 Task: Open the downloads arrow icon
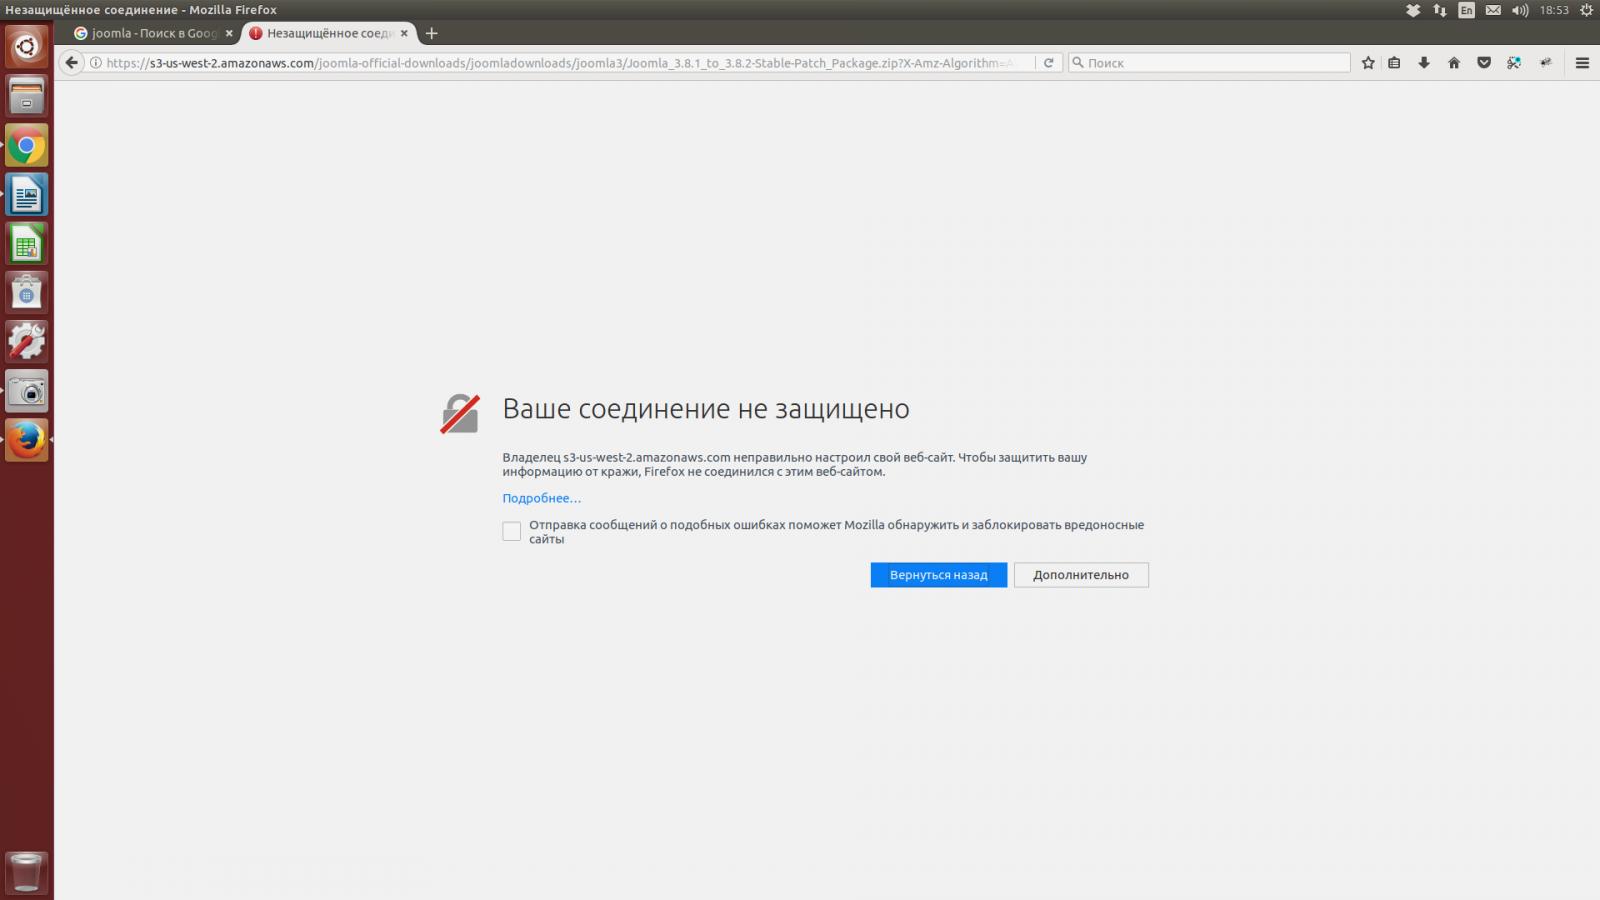[x=1424, y=62]
